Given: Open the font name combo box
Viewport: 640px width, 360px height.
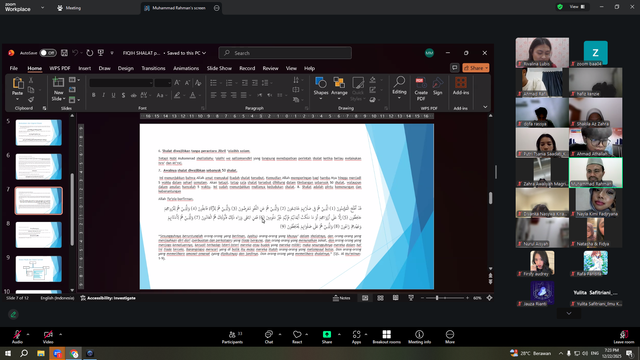Looking at the screenshot, I should coord(121,83).
